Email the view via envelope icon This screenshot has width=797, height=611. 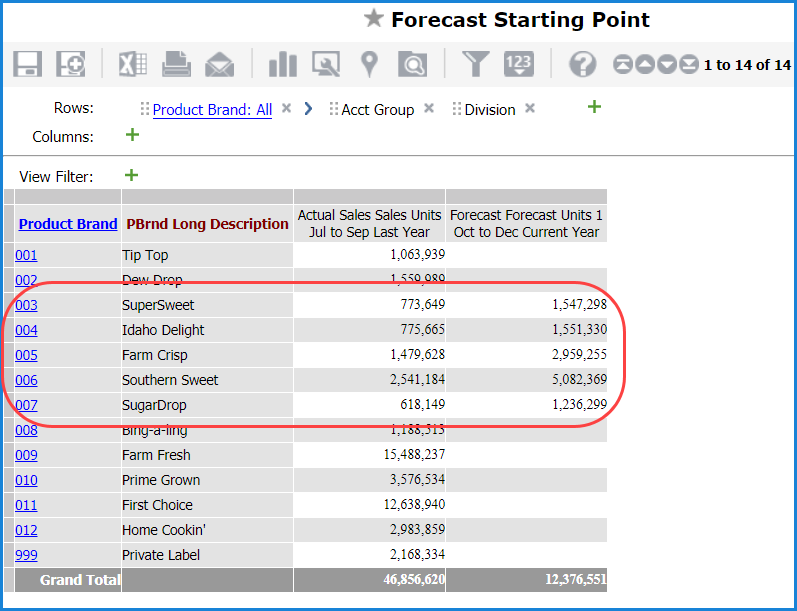tap(220, 65)
